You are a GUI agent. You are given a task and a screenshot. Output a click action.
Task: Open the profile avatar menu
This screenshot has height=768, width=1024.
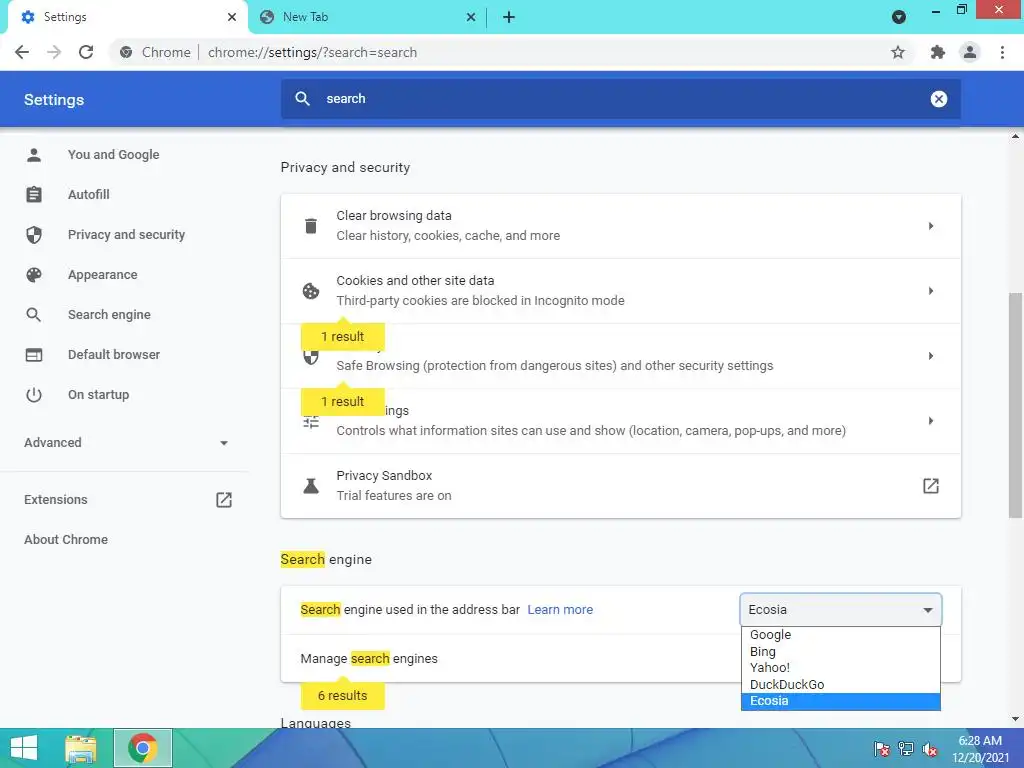point(970,52)
